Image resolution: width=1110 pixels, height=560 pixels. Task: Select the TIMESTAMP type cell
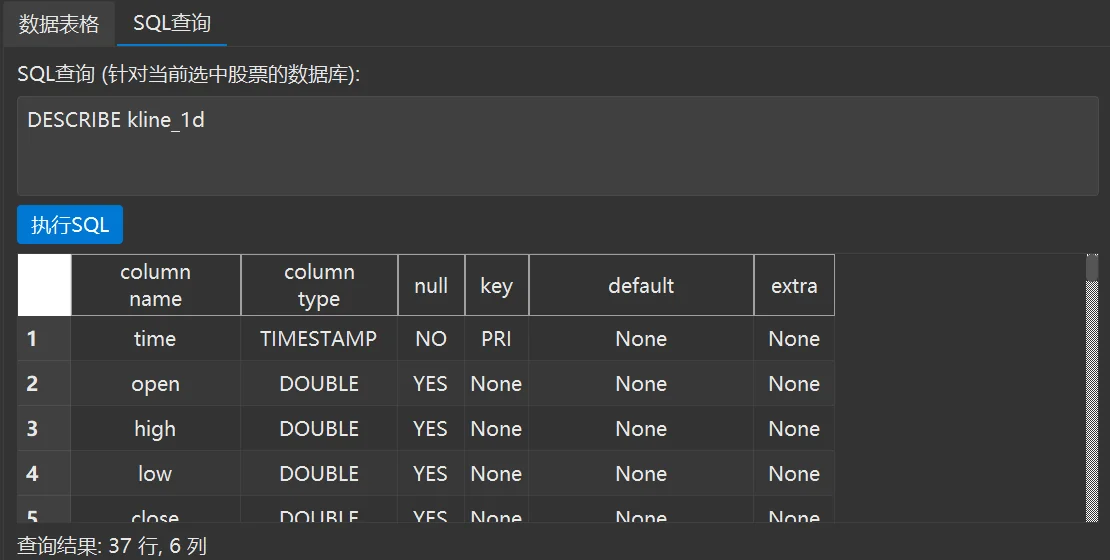pyautogui.click(x=319, y=338)
